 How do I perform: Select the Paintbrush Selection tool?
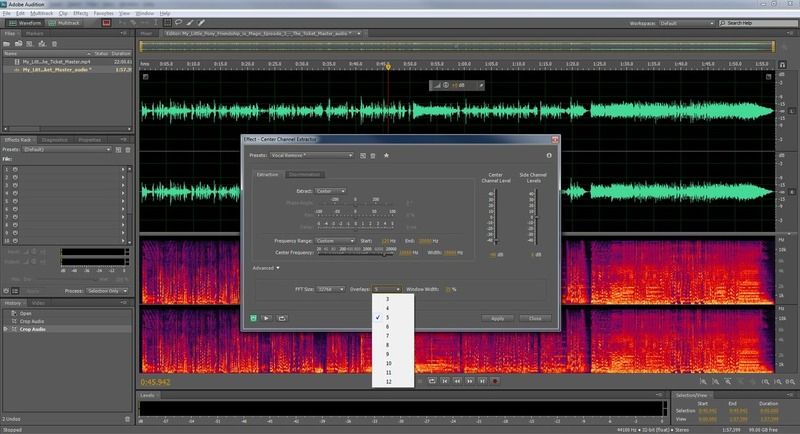pyautogui.click(x=190, y=23)
